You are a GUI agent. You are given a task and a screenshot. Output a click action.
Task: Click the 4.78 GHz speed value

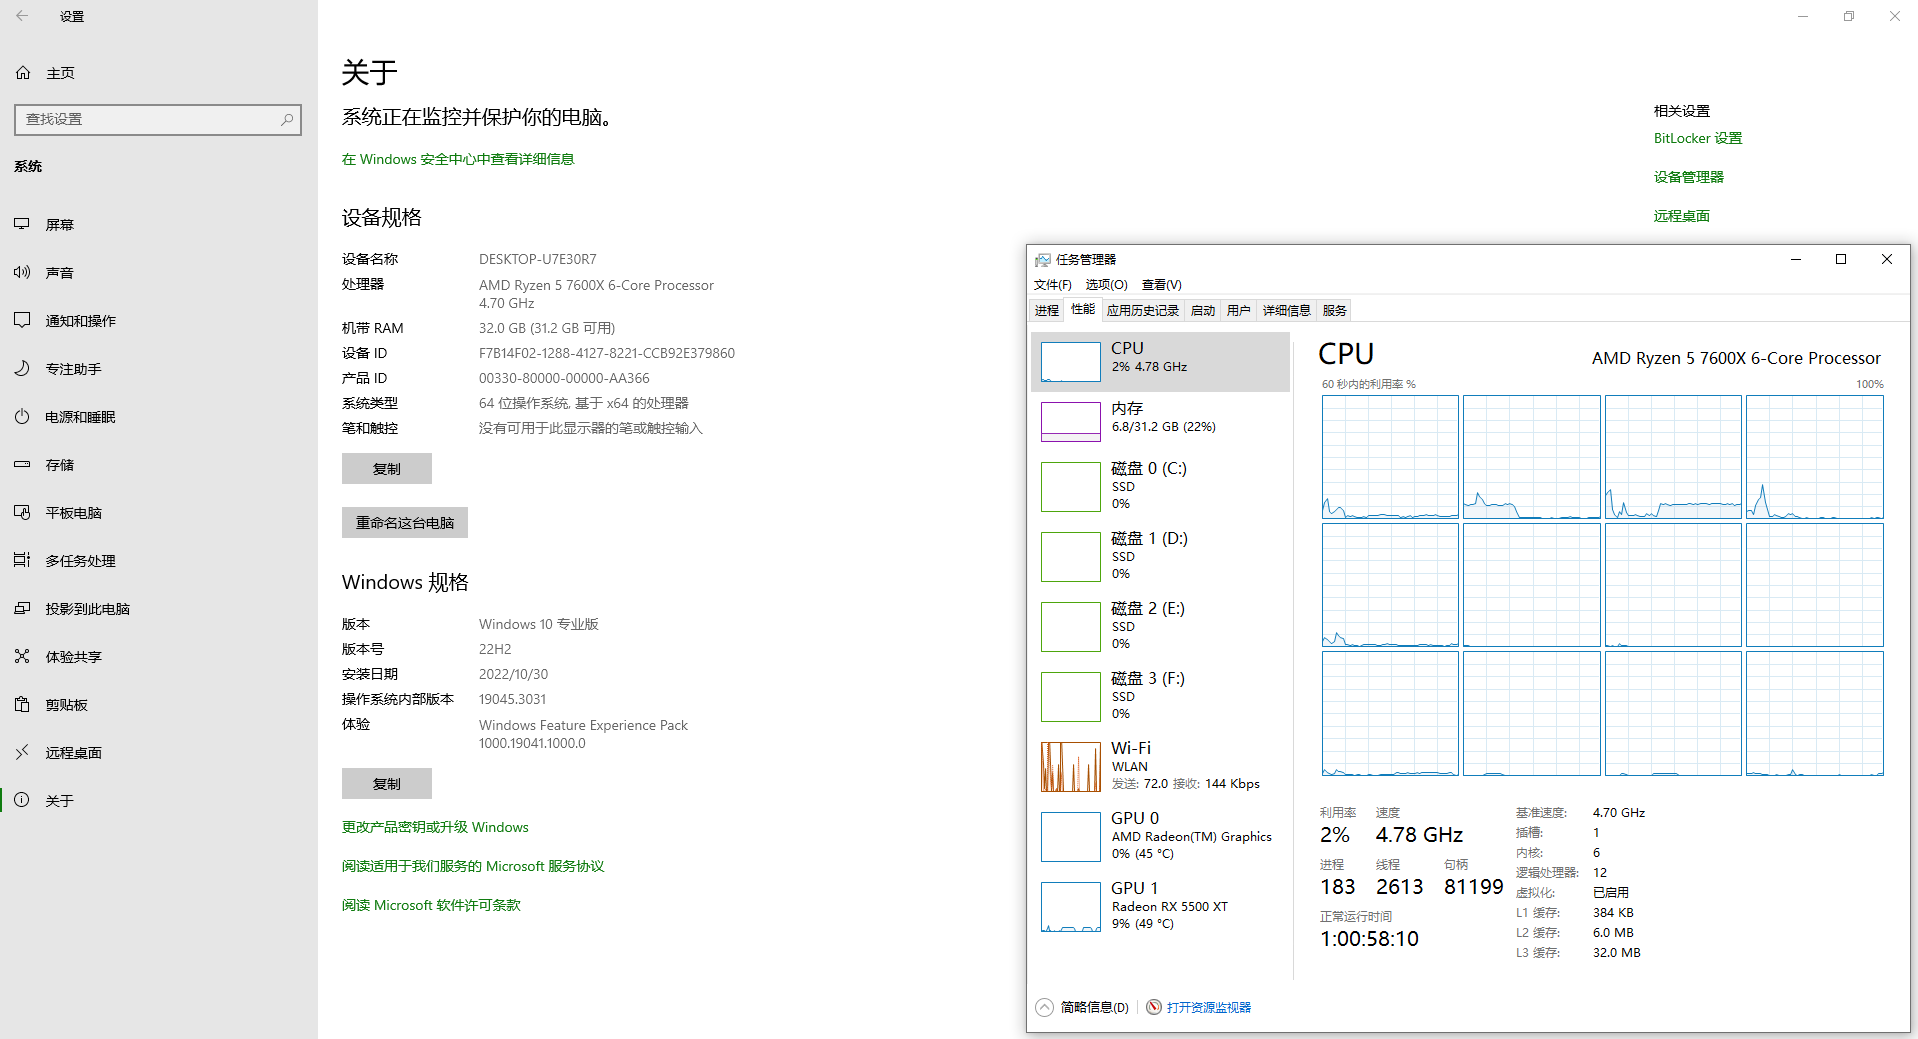coord(1419,835)
